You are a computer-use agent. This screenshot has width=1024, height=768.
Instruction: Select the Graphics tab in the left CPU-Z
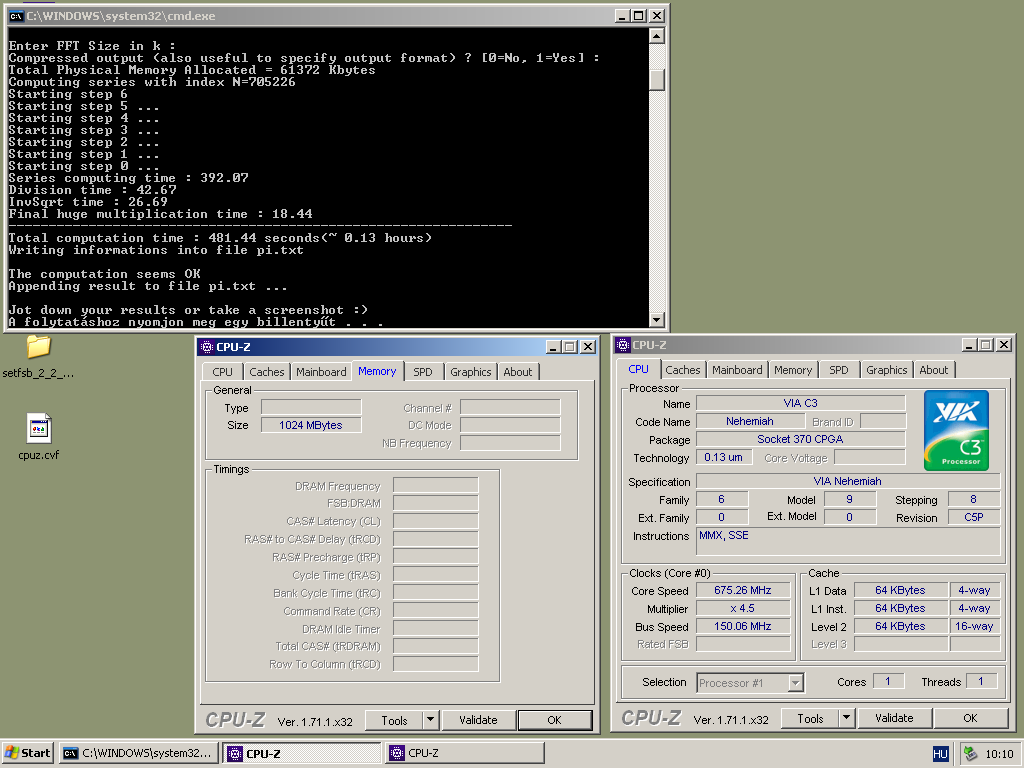(470, 372)
